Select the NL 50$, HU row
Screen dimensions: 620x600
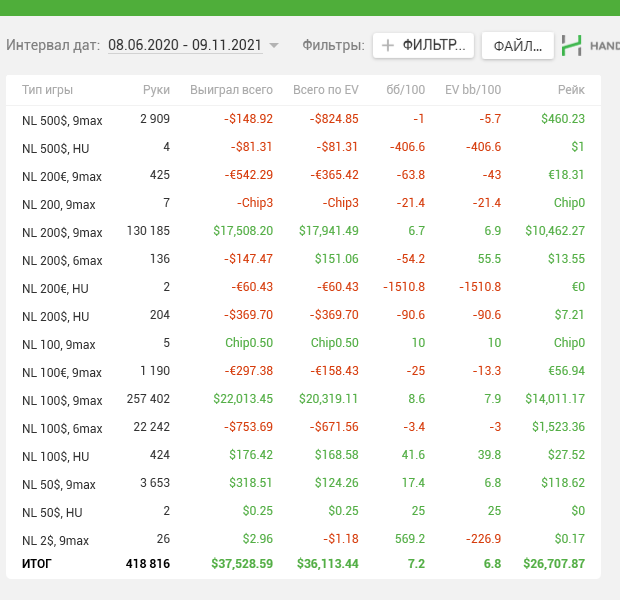click(x=303, y=511)
